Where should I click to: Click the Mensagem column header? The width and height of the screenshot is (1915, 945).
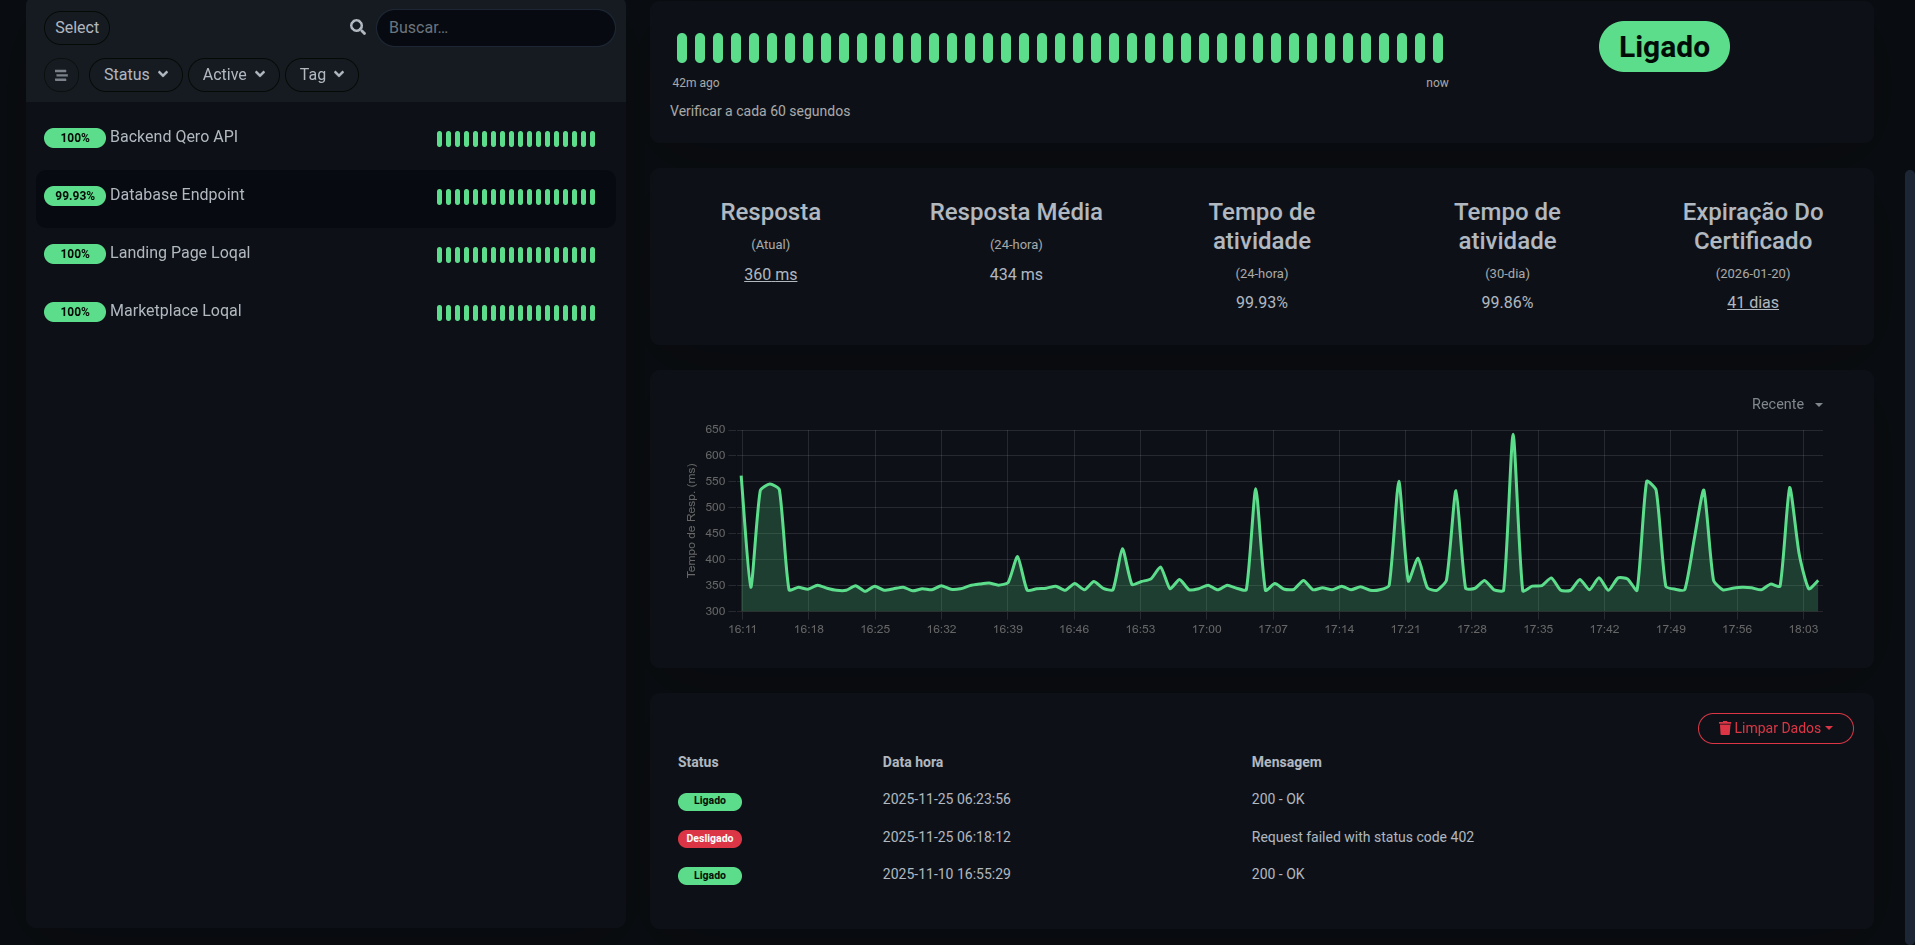[x=1286, y=762]
